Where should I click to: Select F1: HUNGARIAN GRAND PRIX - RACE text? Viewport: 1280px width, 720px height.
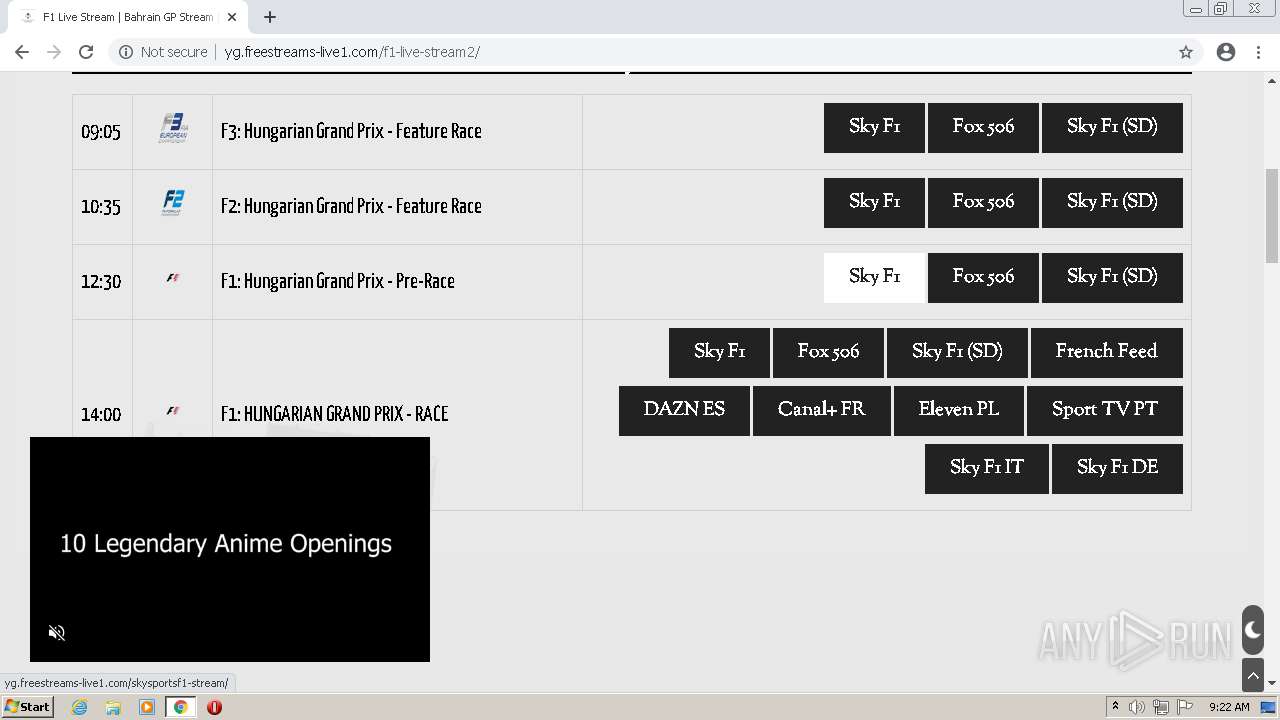pyautogui.click(x=334, y=414)
